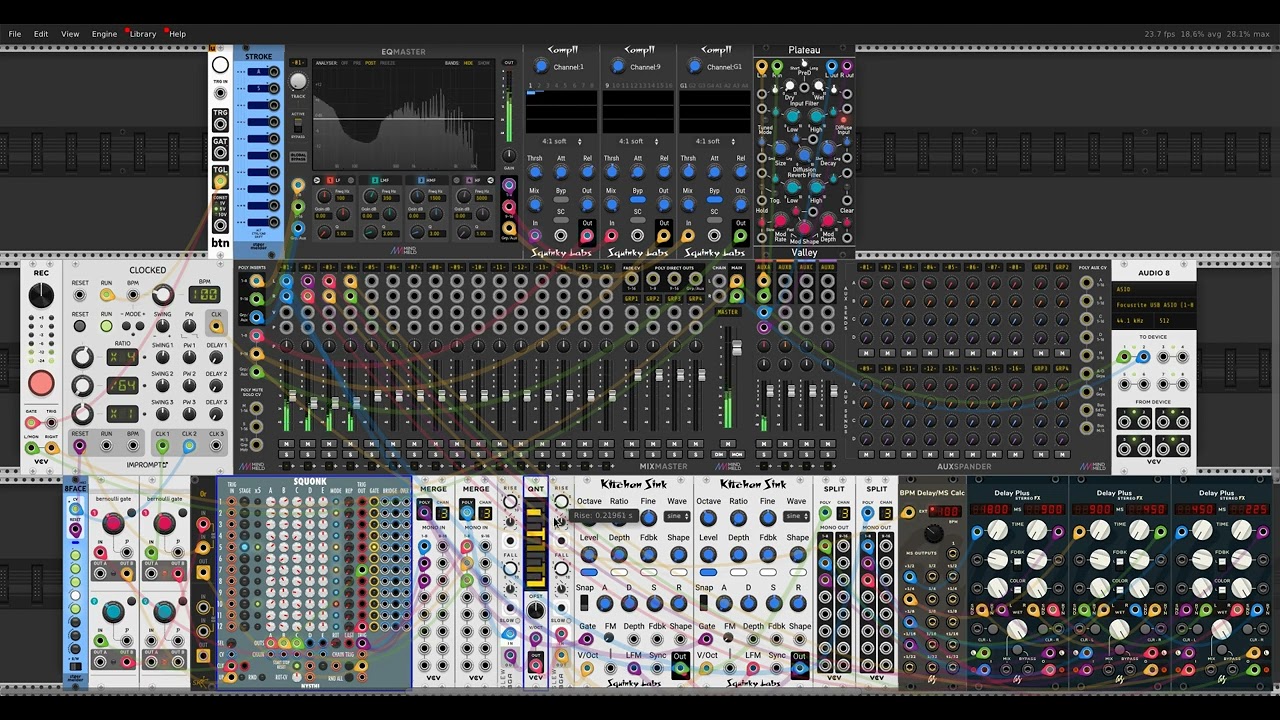Open ratio dropdown '4:1 soft' on Comp Channel:G1

click(714, 141)
